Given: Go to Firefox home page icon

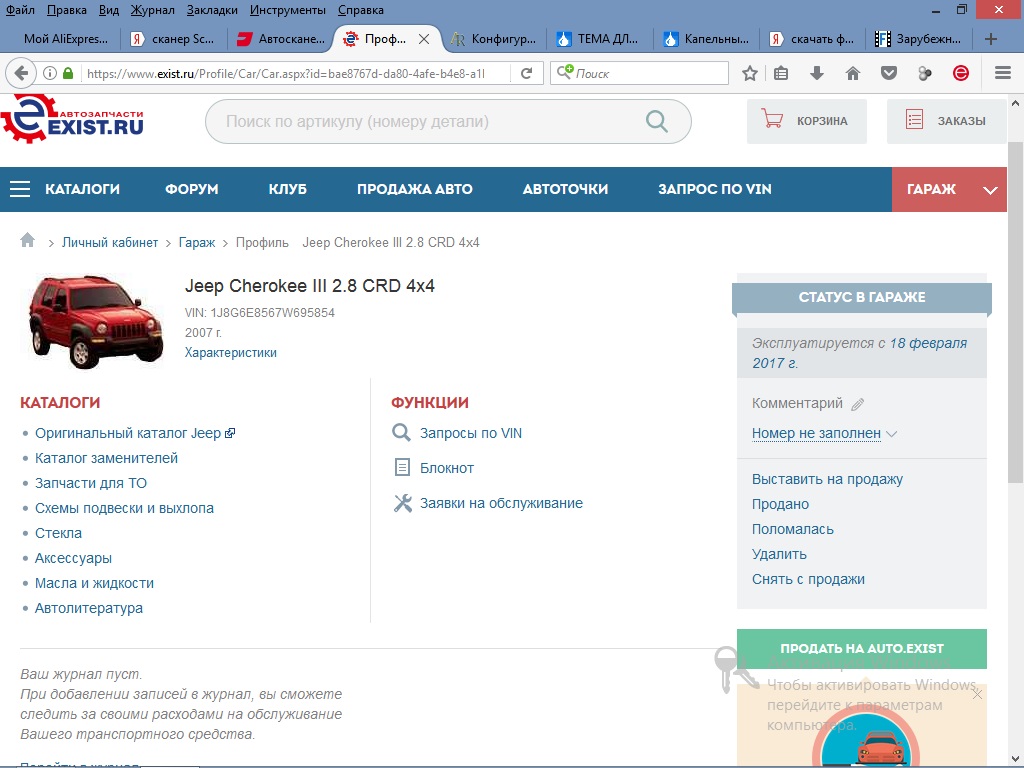Looking at the screenshot, I should 853,73.
